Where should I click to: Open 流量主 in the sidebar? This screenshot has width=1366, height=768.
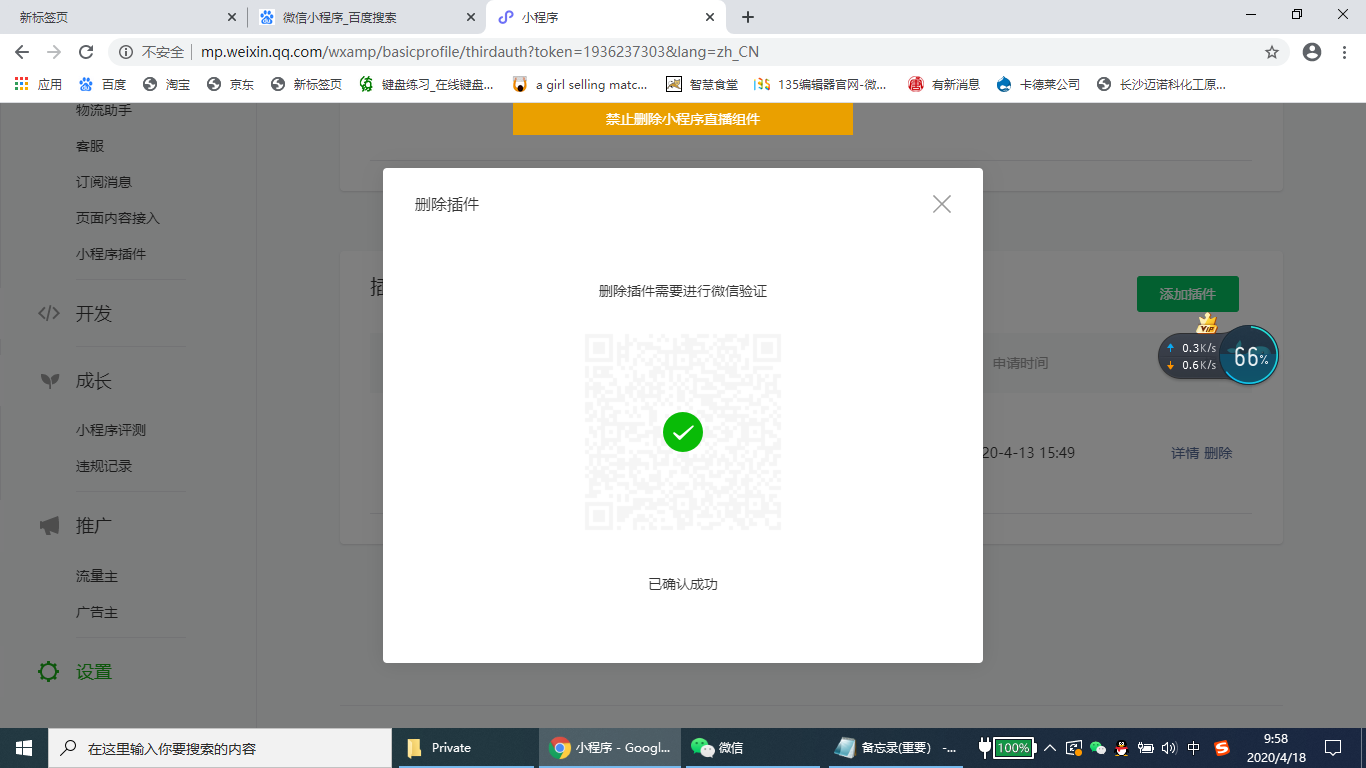pos(97,576)
